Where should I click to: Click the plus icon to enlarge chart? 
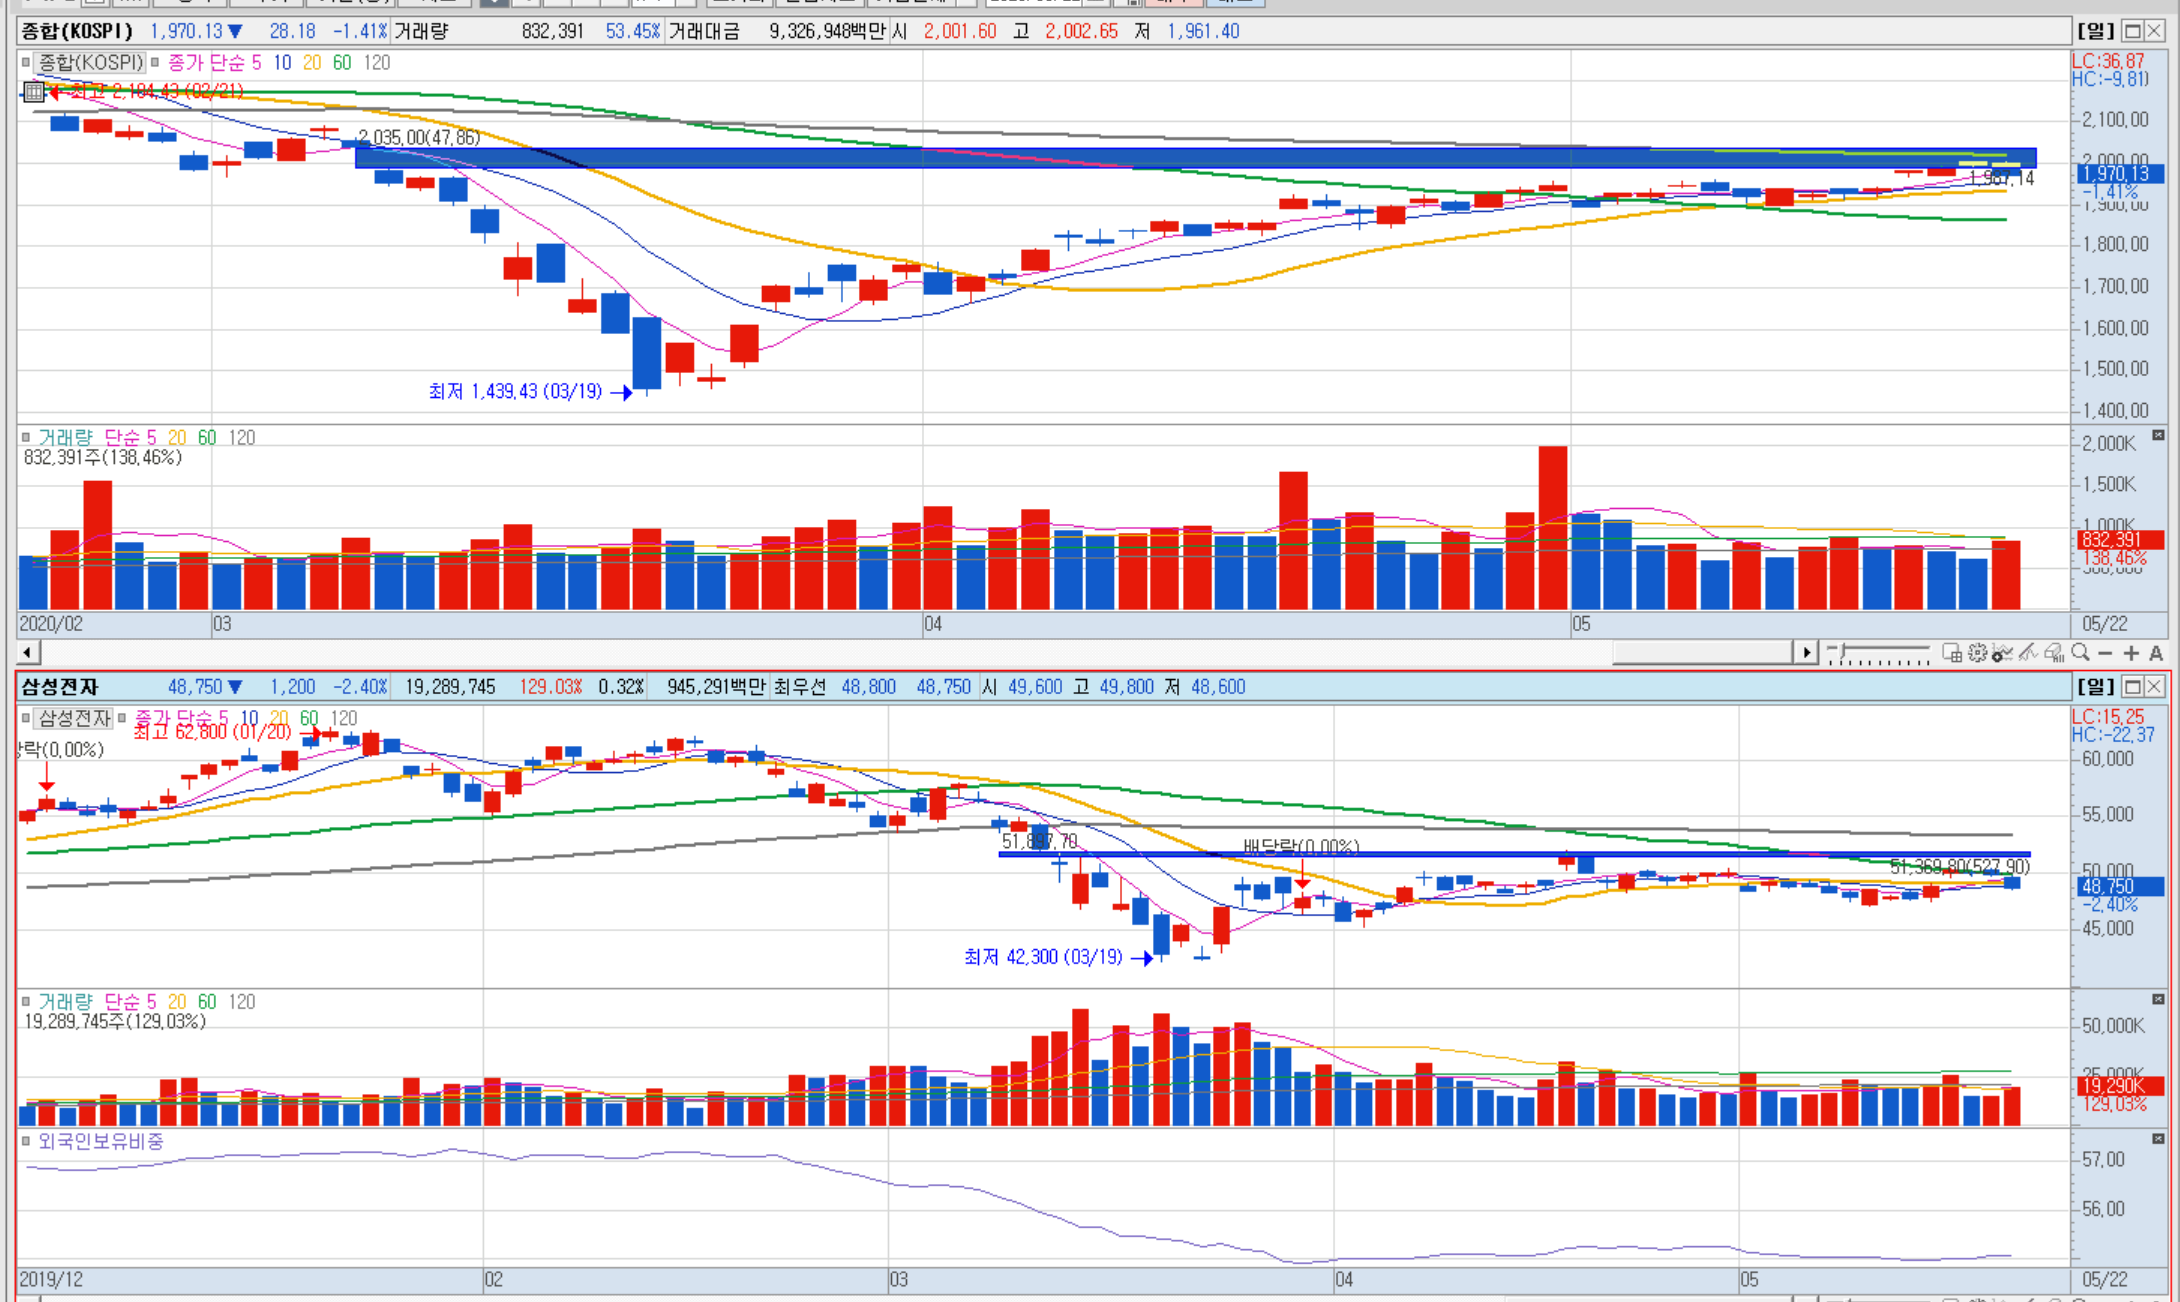pyautogui.click(x=2131, y=653)
